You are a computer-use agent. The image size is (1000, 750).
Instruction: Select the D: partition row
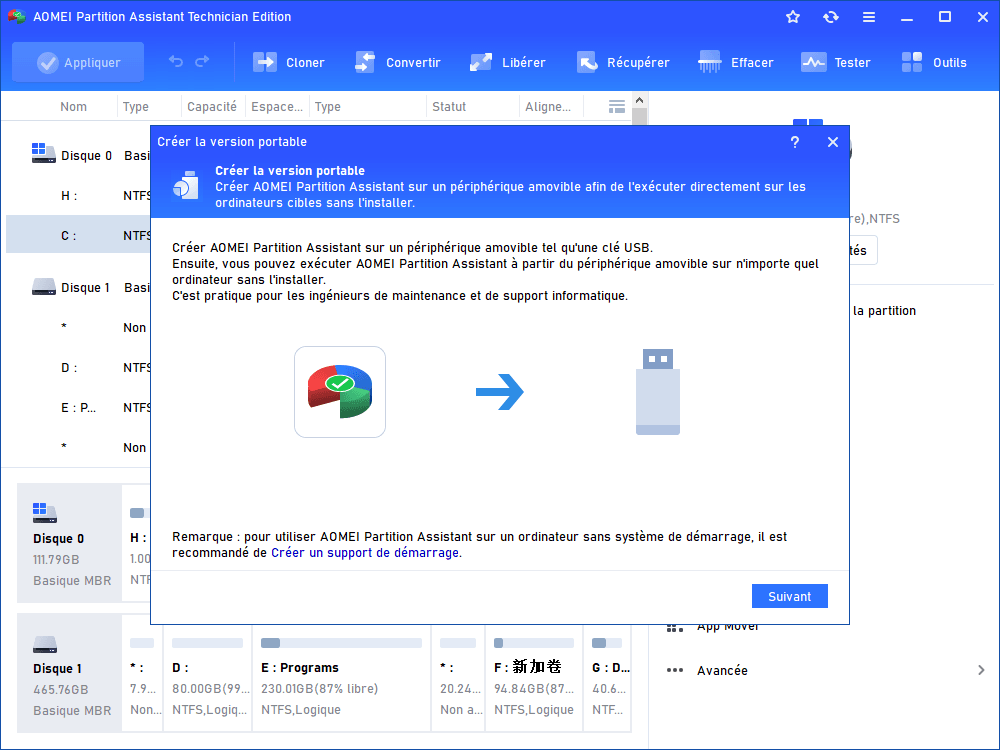(x=78, y=367)
